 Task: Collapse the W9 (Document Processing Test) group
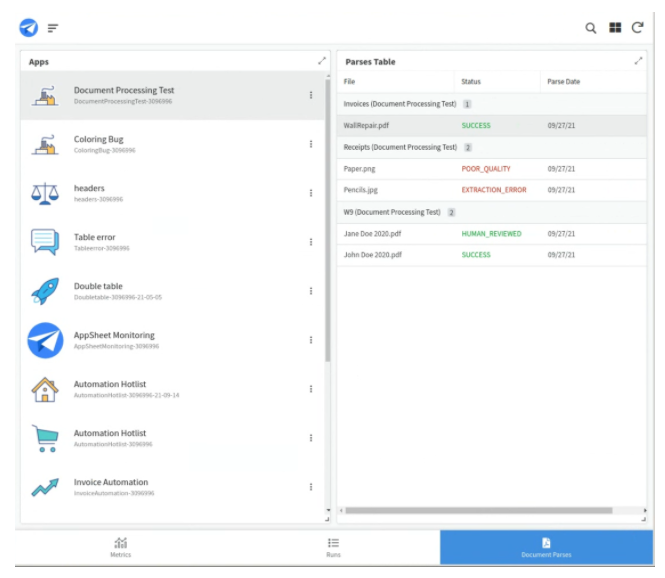492,212
